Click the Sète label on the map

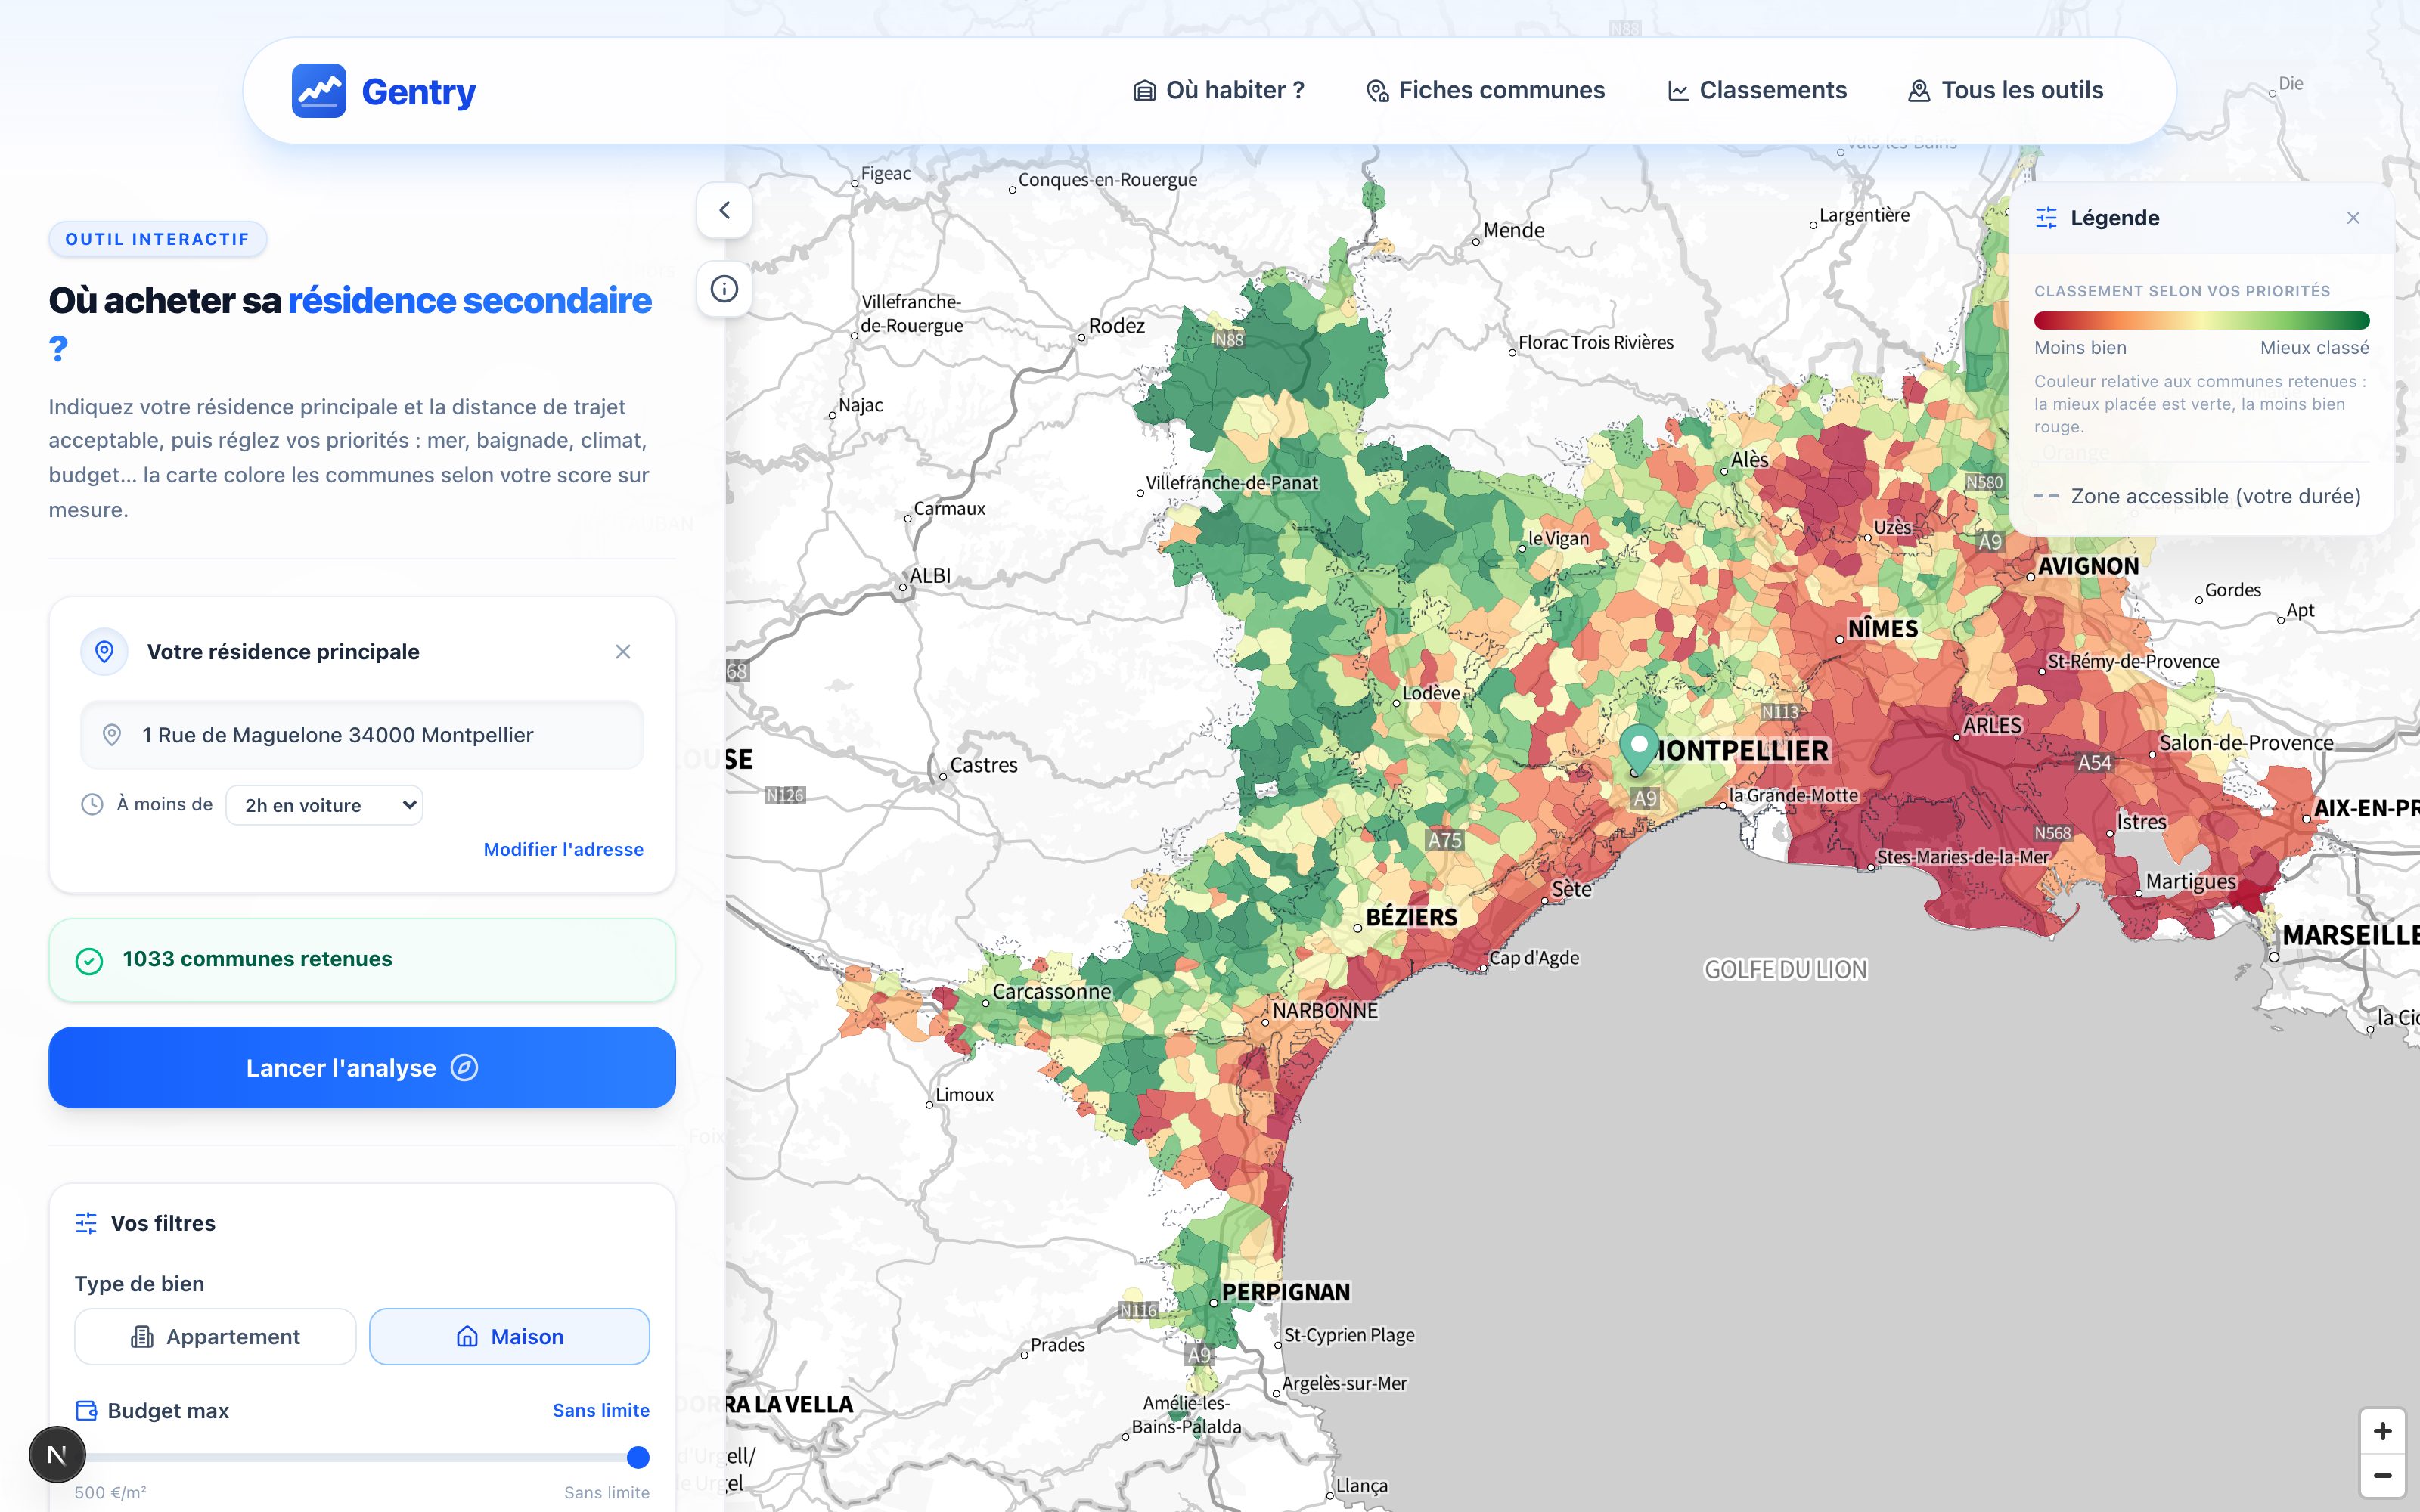point(1571,889)
